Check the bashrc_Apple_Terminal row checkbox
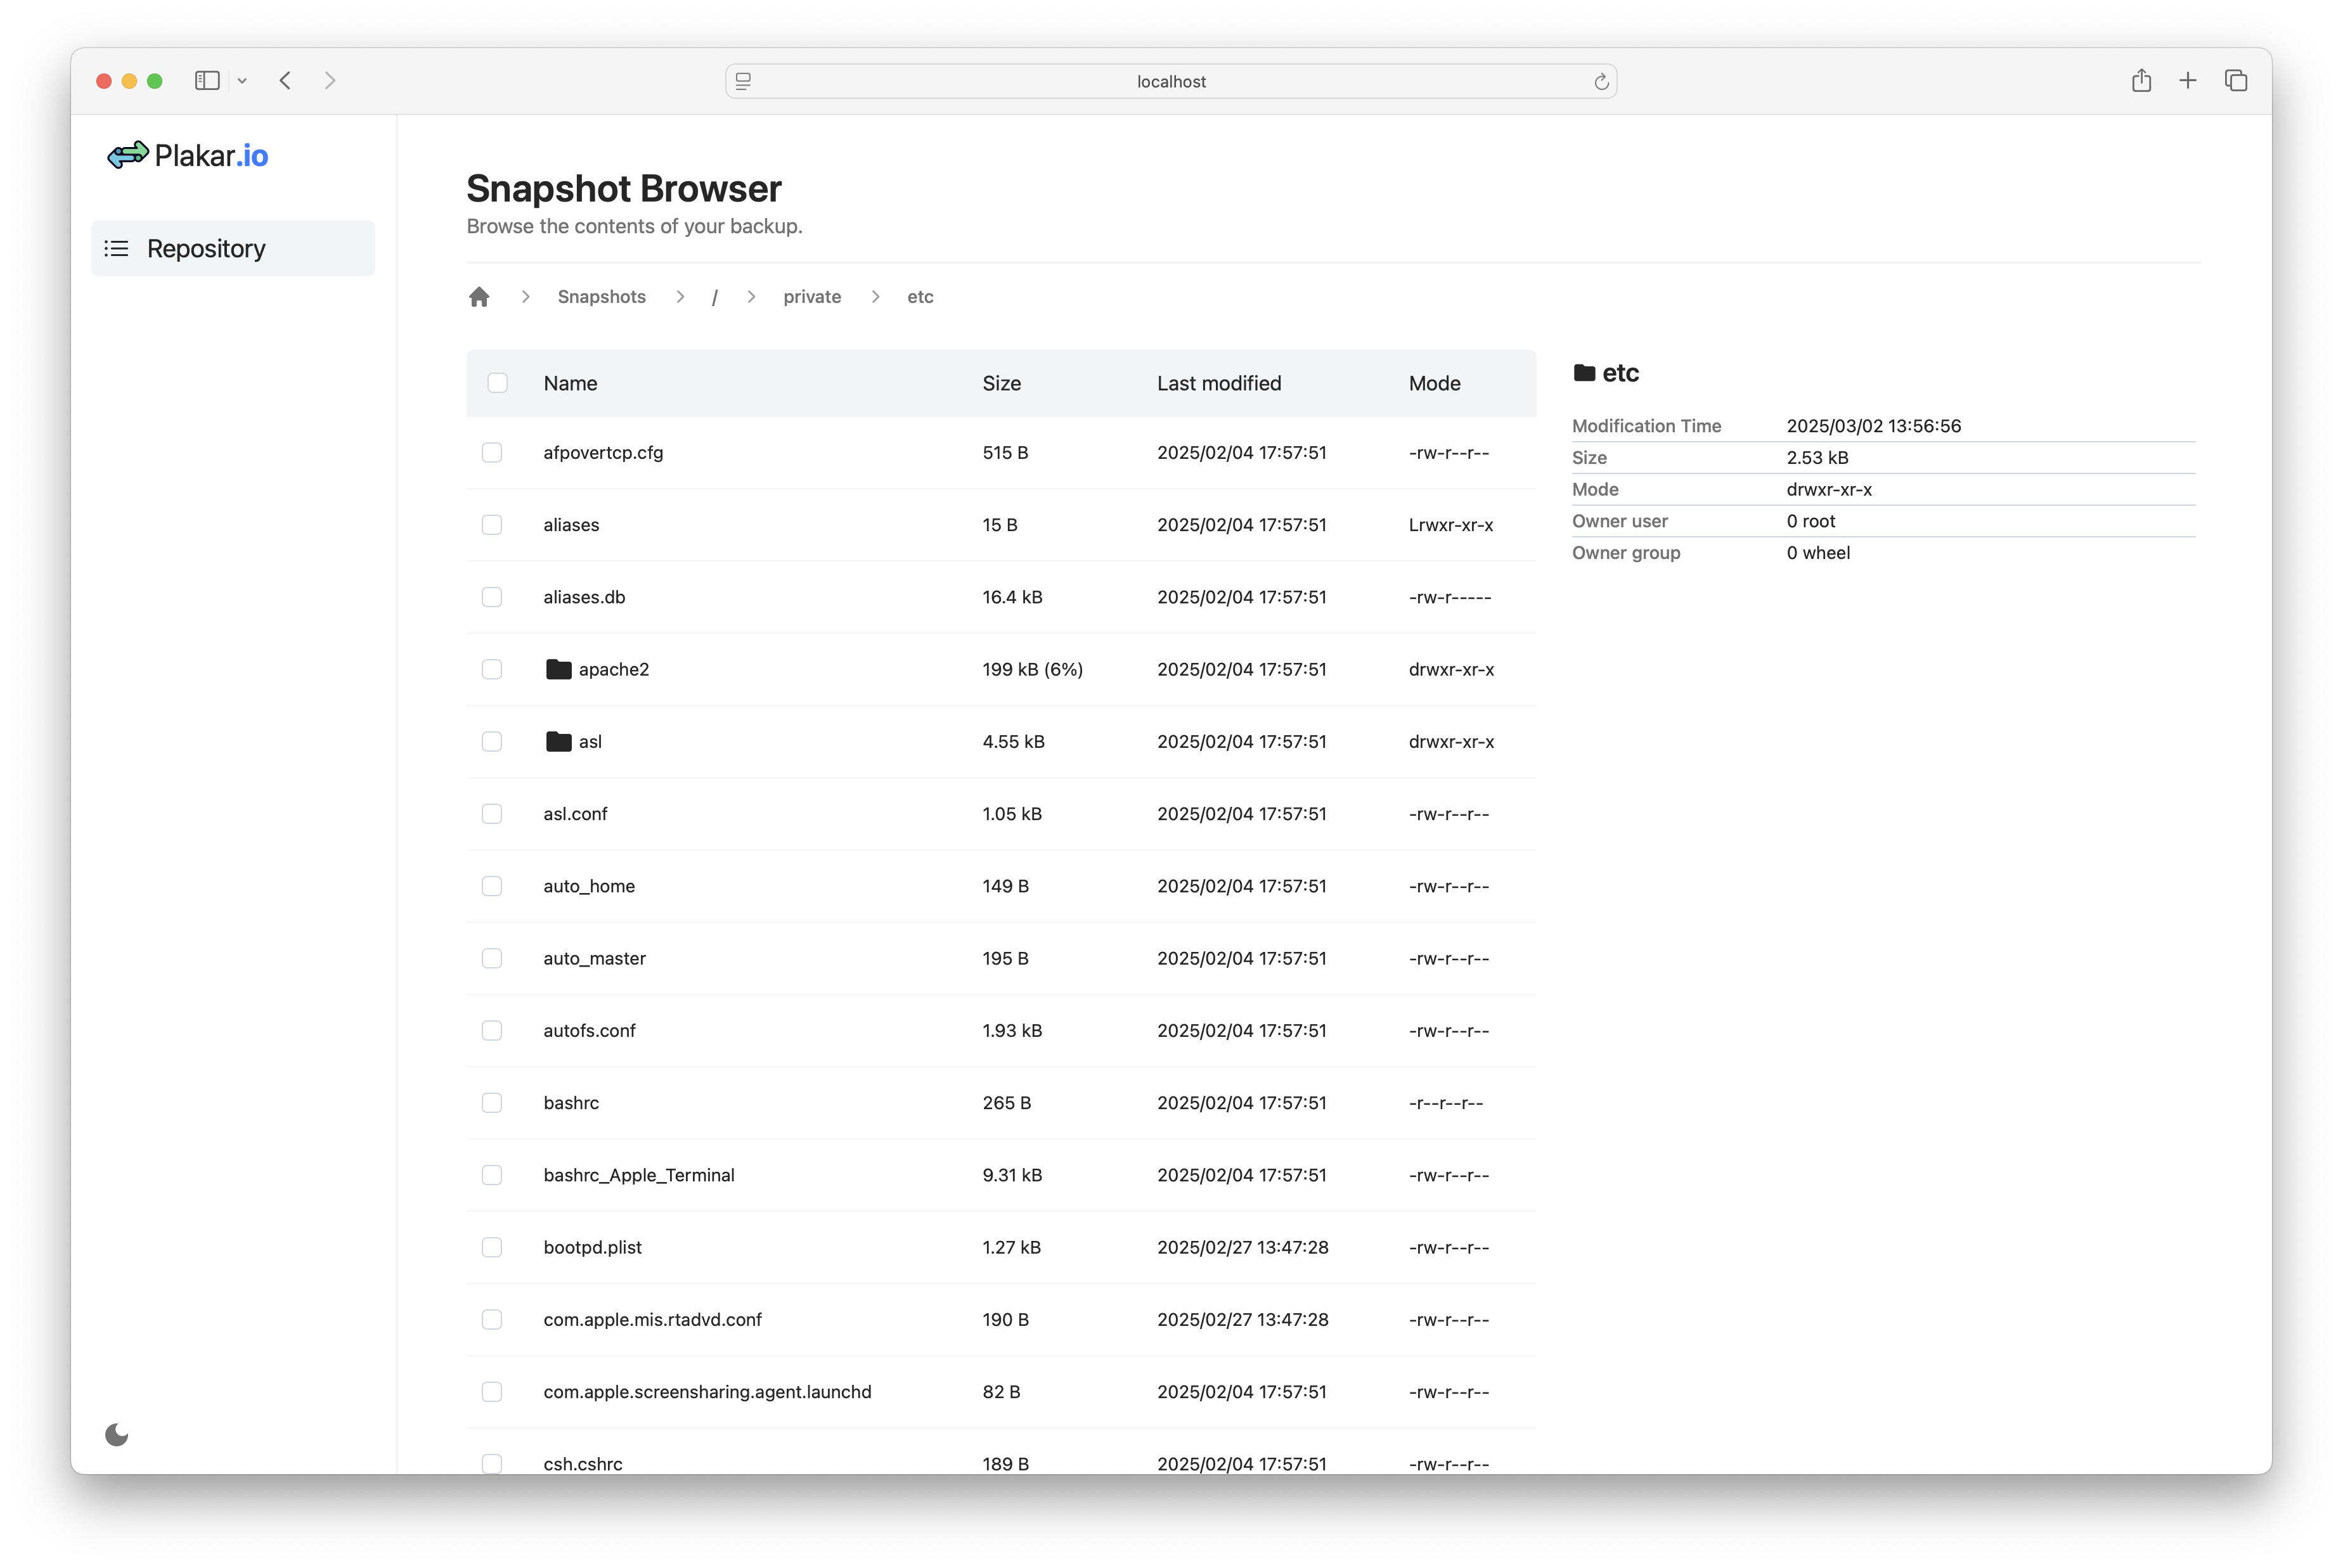 click(x=492, y=1175)
